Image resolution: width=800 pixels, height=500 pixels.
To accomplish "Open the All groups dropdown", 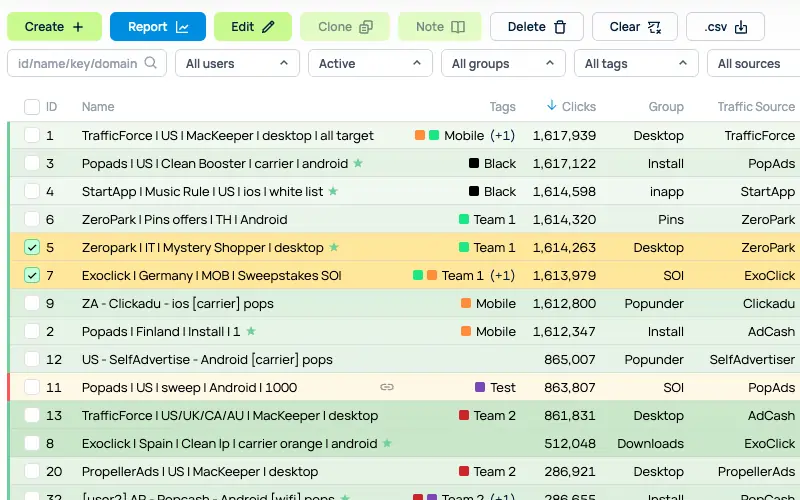I will point(503,63).
